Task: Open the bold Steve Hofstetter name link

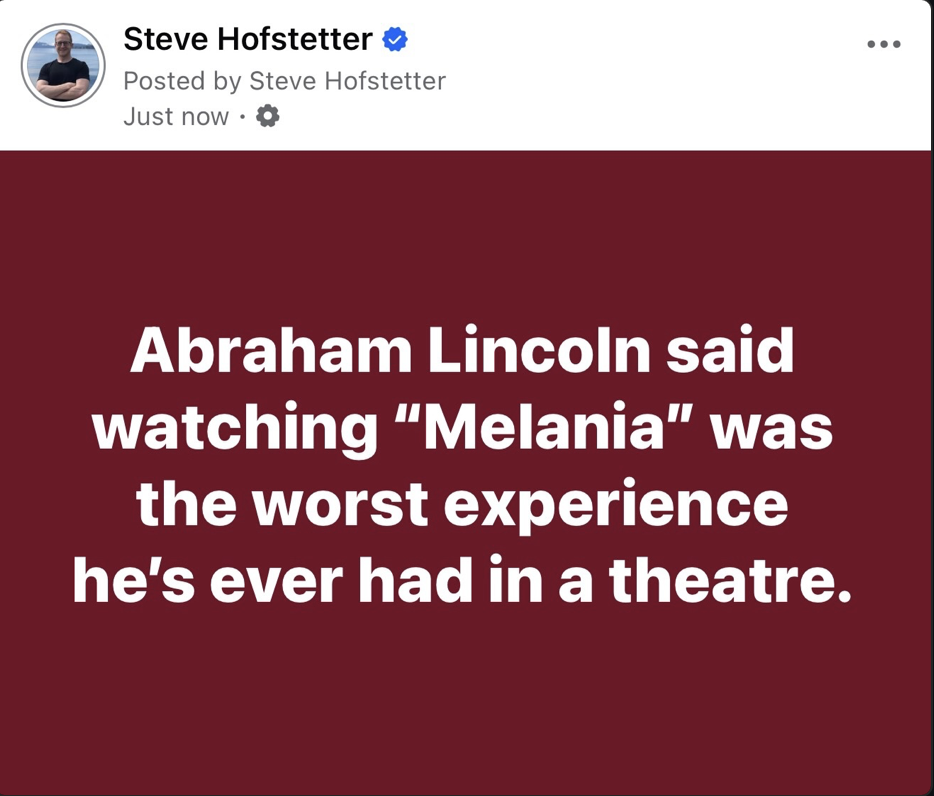Action: [247, 40]
